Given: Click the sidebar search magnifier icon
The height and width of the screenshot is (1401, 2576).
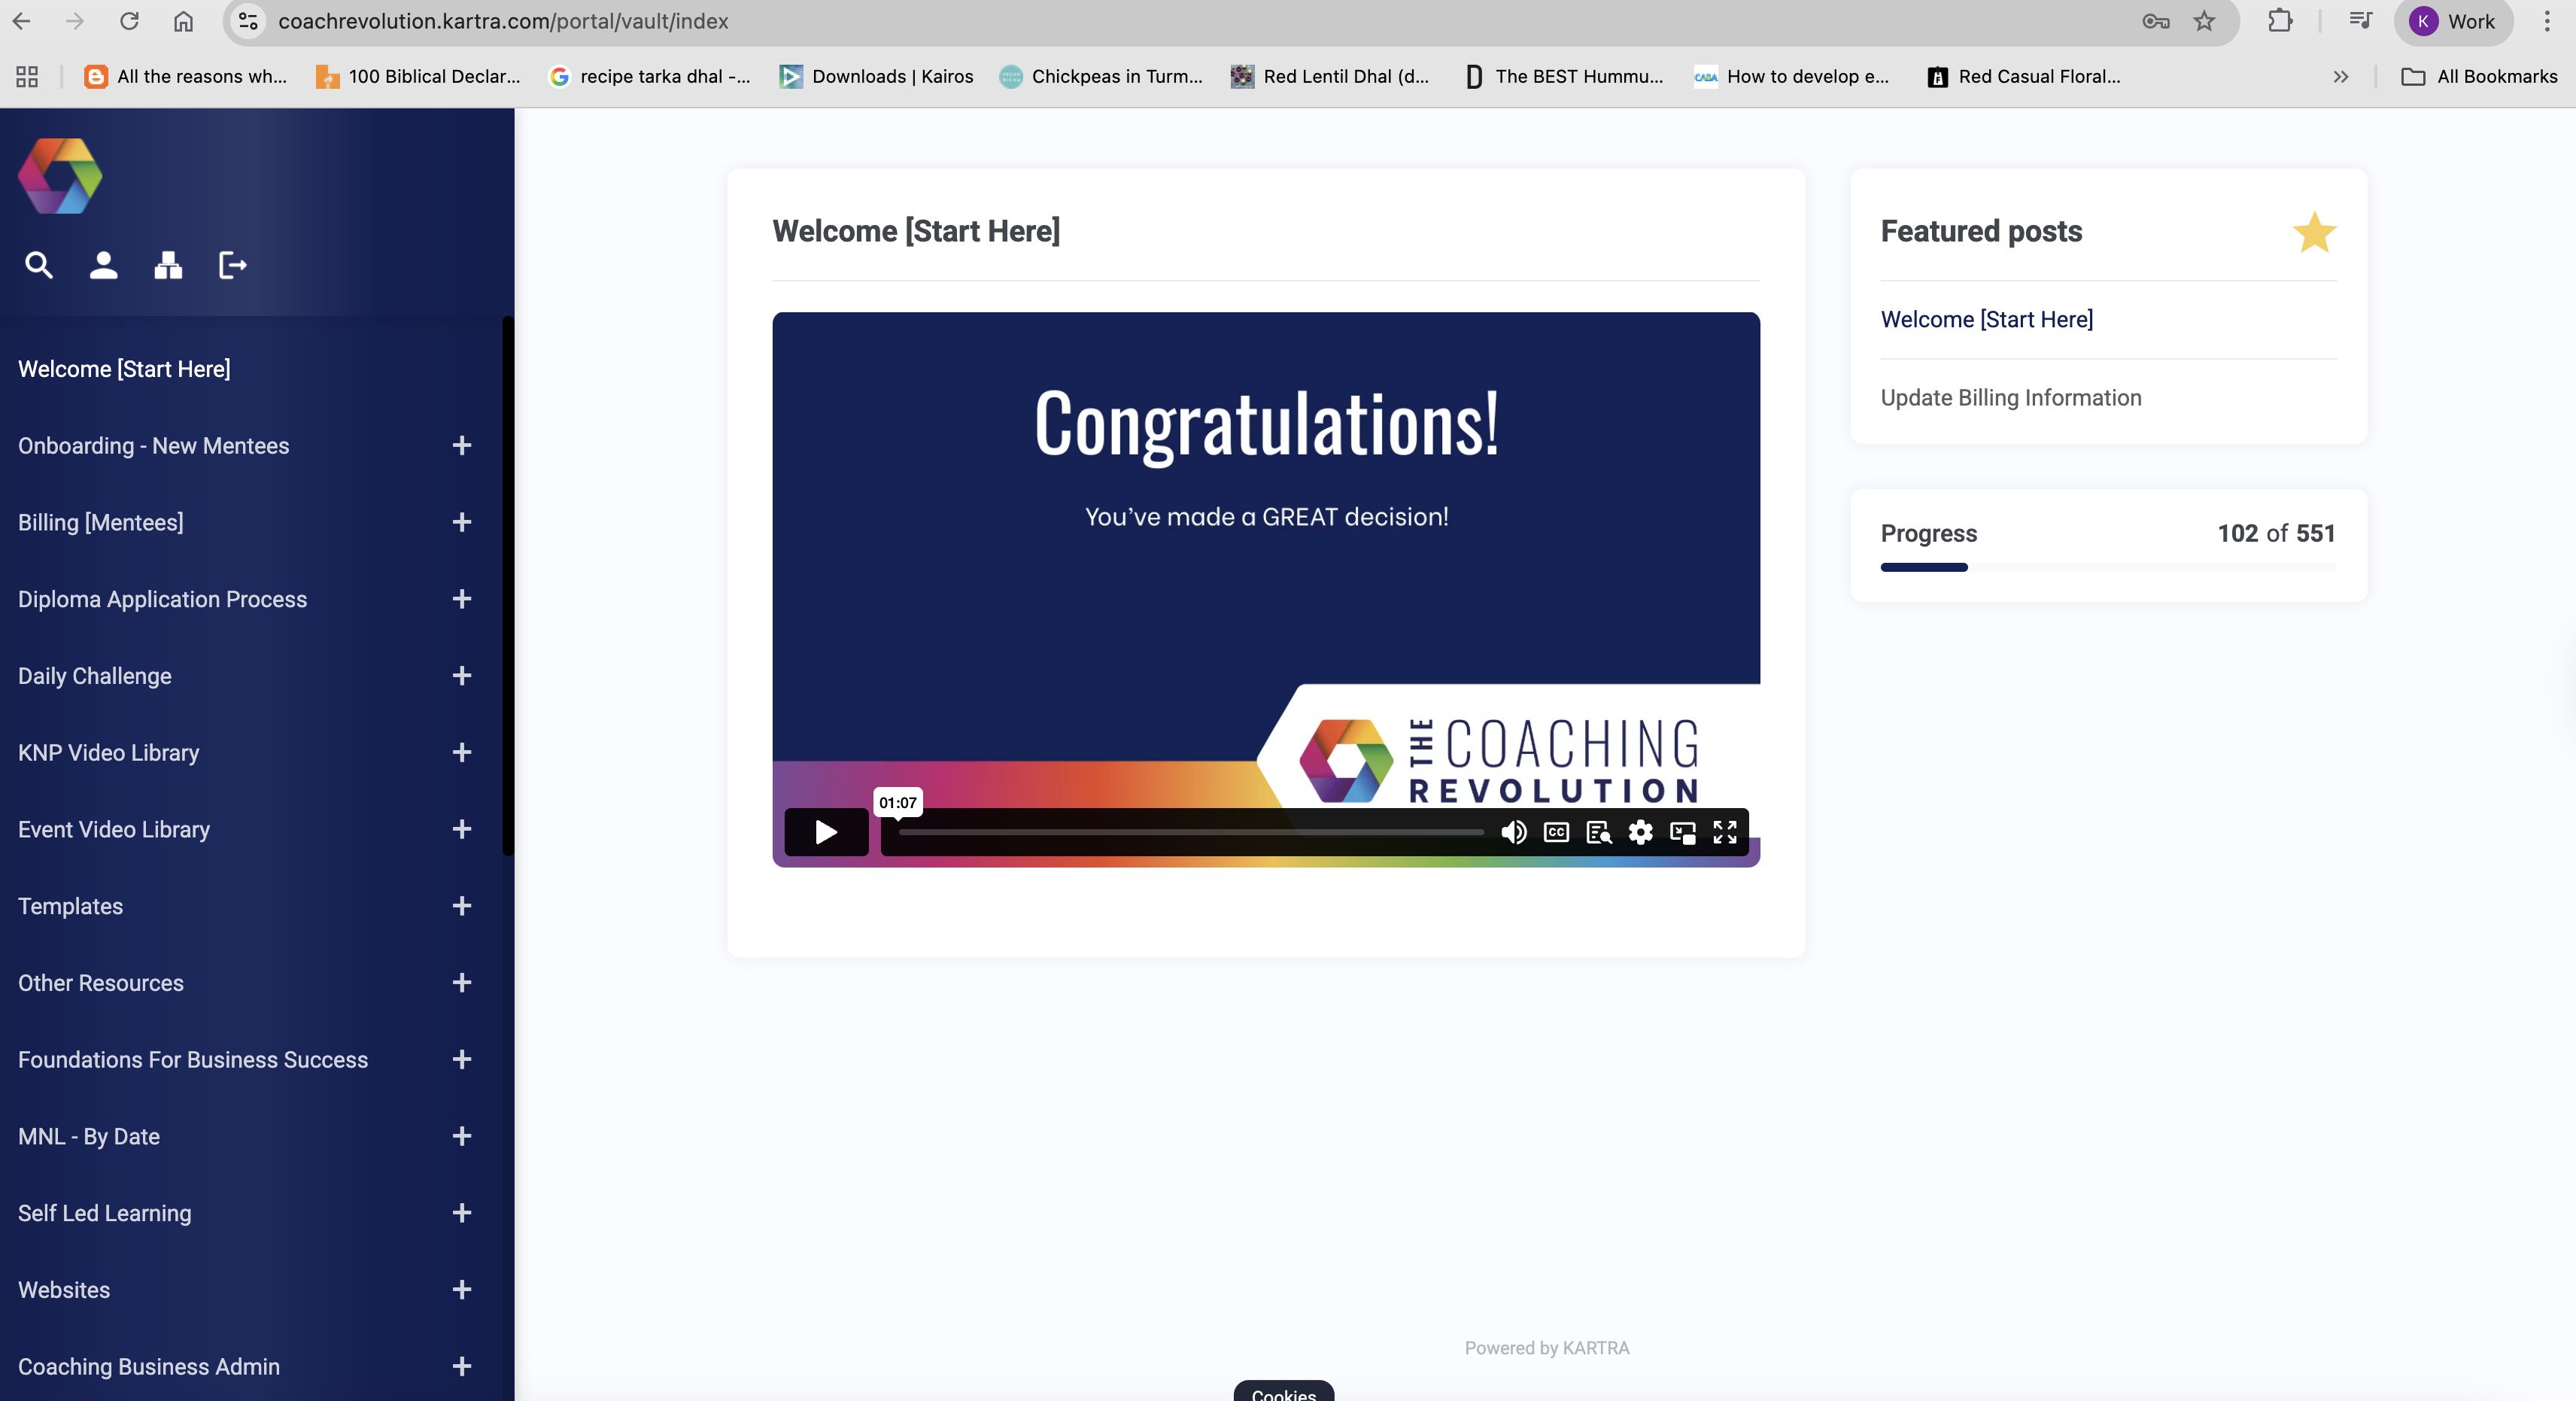Looking at the screenshot, I should 39,265.
